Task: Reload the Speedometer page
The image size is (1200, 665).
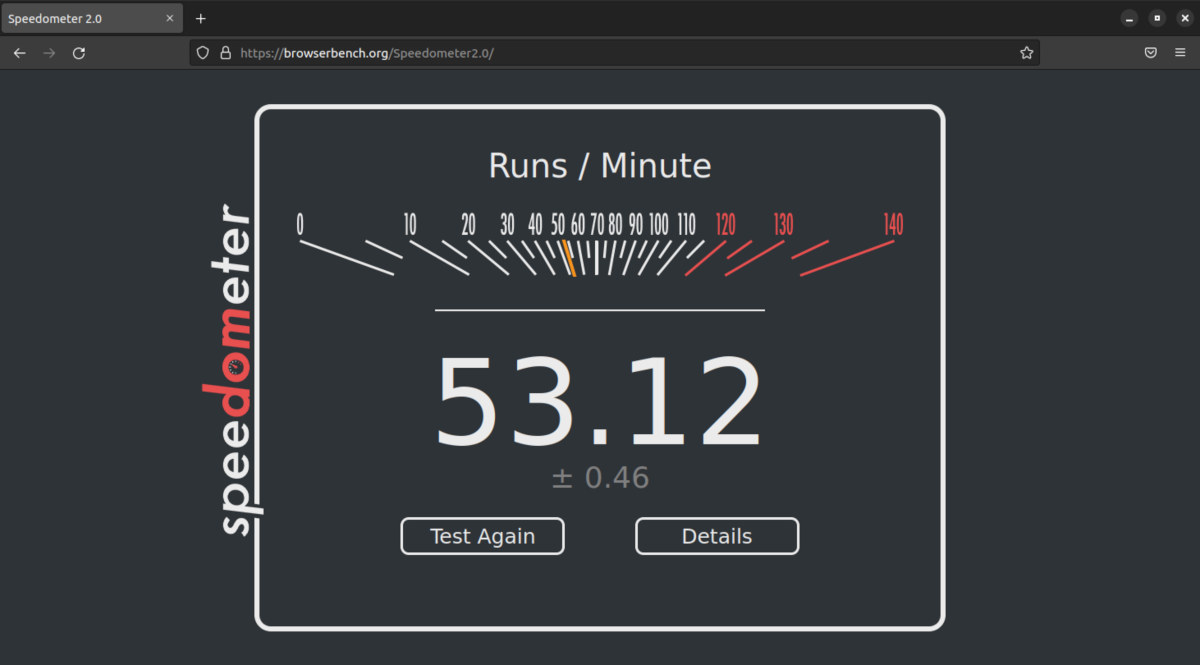Action: point(79,53)
